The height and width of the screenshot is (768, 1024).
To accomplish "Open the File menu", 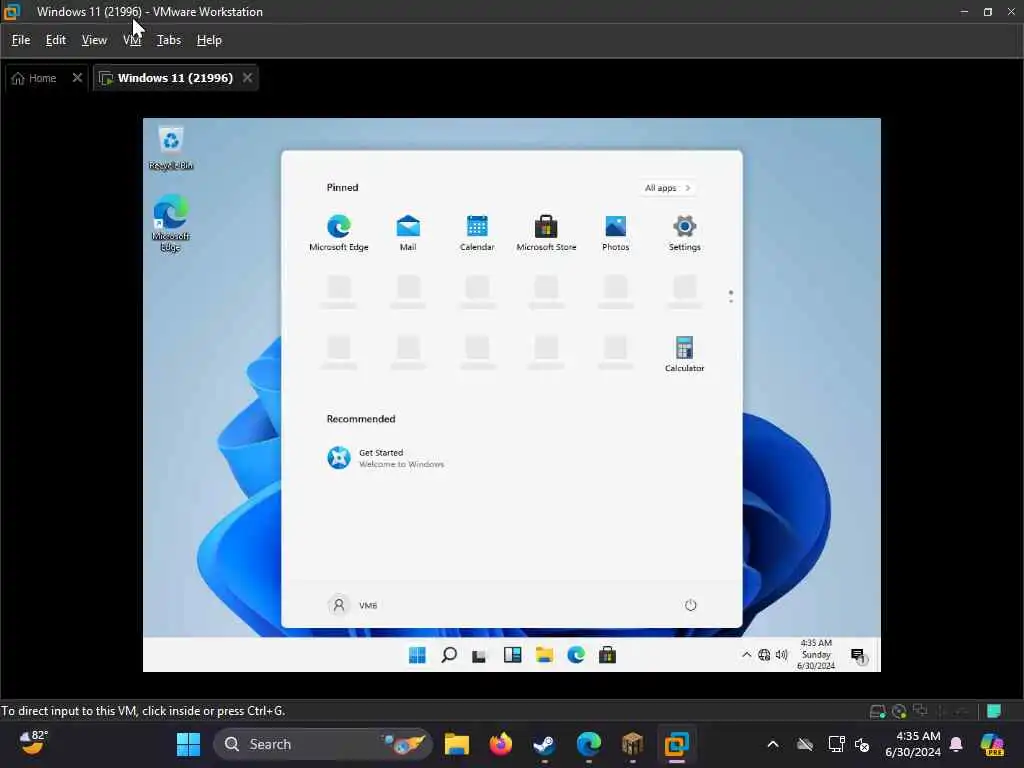I will tap(21, 40).
